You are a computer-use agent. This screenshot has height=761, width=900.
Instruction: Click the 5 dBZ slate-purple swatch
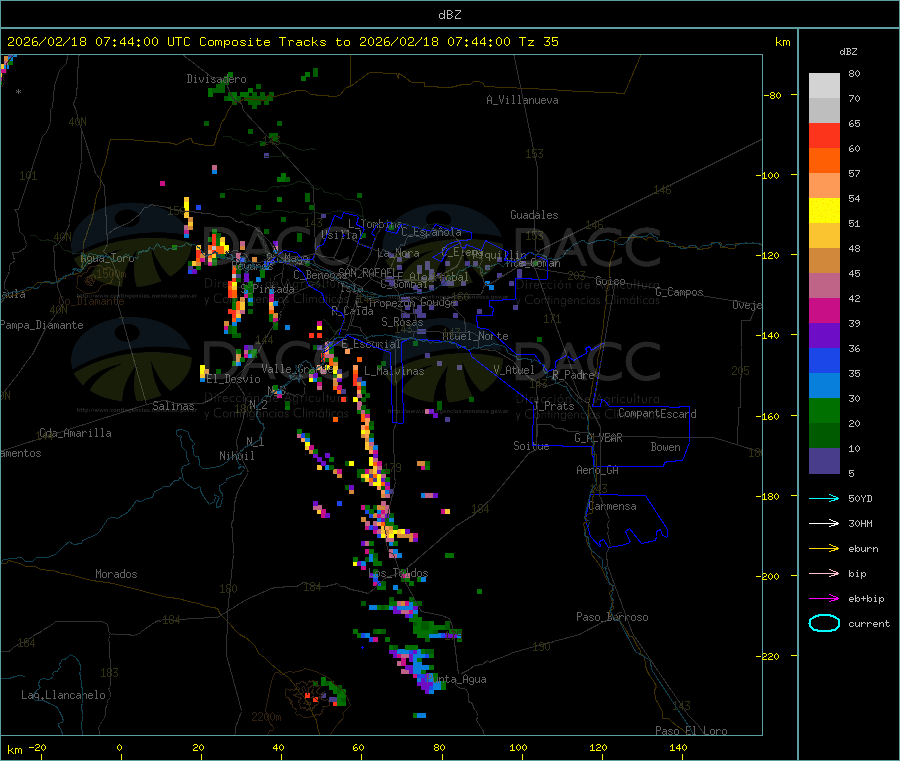pos(824,461)
